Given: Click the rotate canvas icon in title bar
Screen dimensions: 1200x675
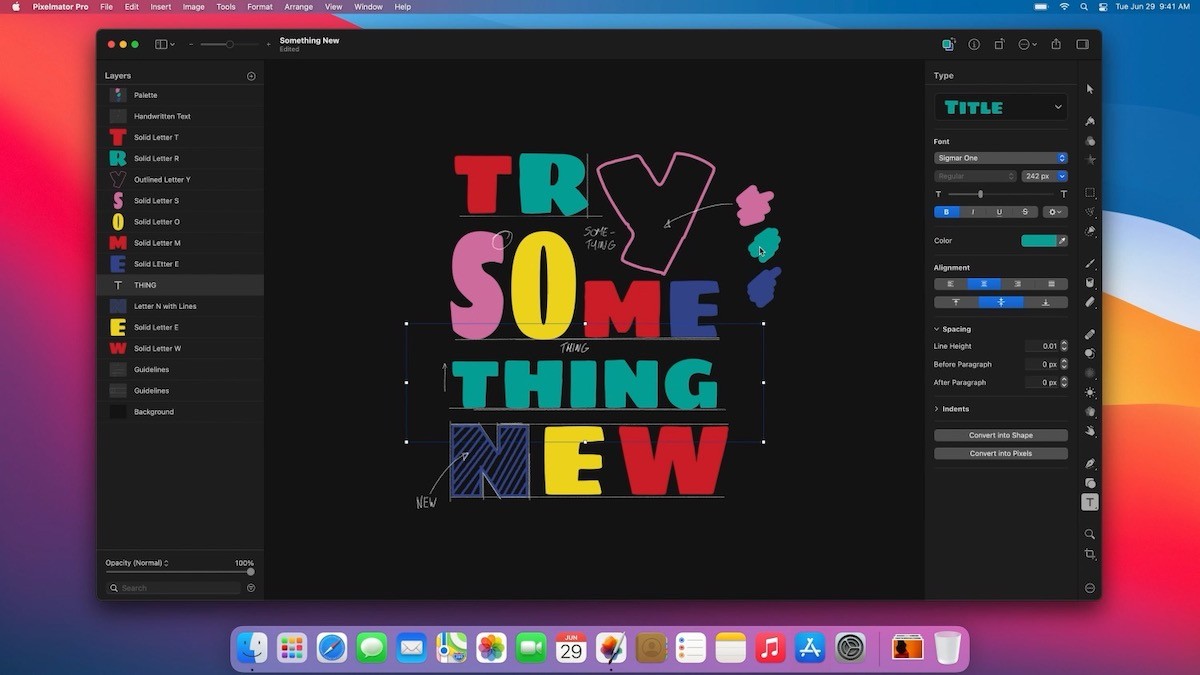Looking at the screenshot, I should (x=999, y=44).
